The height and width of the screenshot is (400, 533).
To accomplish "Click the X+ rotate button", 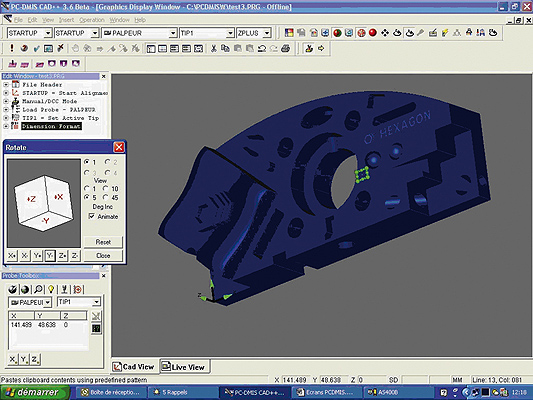I will tap(12, 256).
